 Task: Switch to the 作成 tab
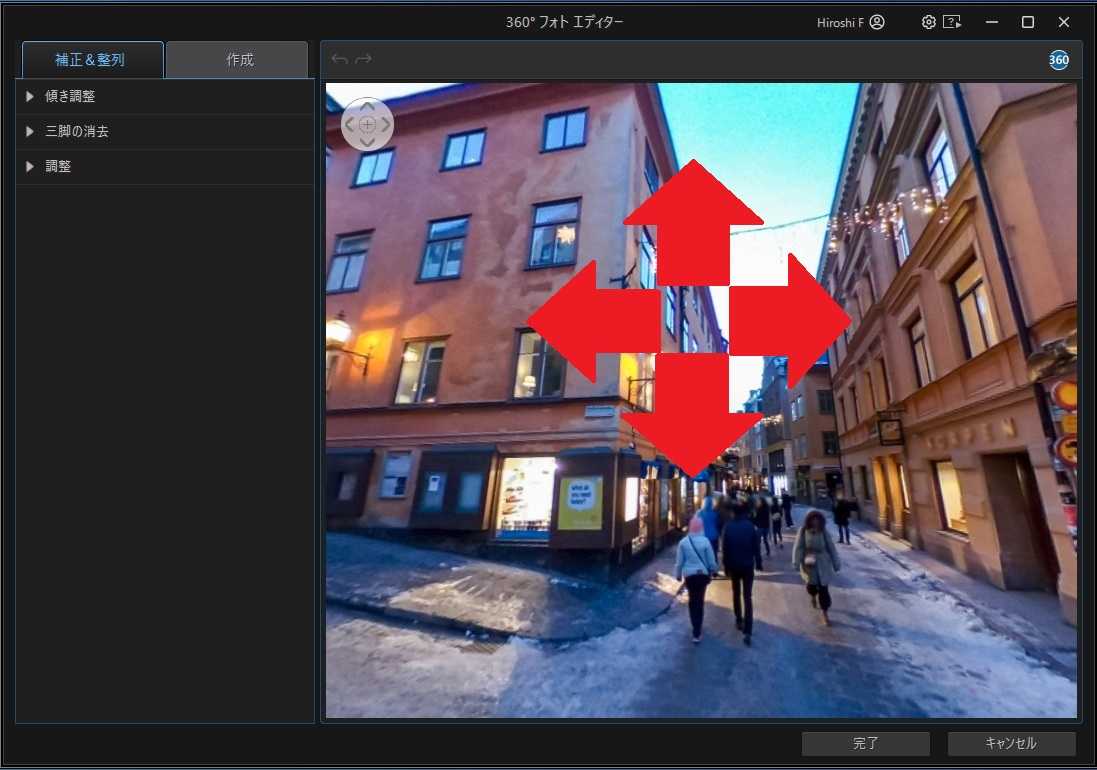pyautogui.click(x=236, y=59)
